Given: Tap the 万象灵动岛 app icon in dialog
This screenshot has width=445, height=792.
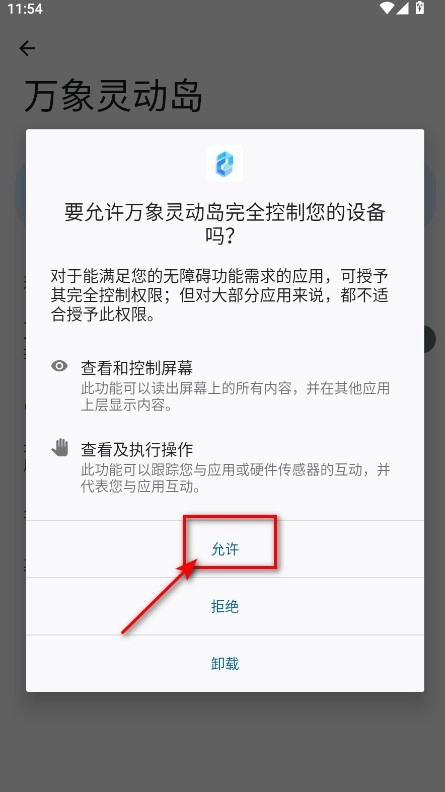Looking at the screenshot, I should [x=225, y=164].
